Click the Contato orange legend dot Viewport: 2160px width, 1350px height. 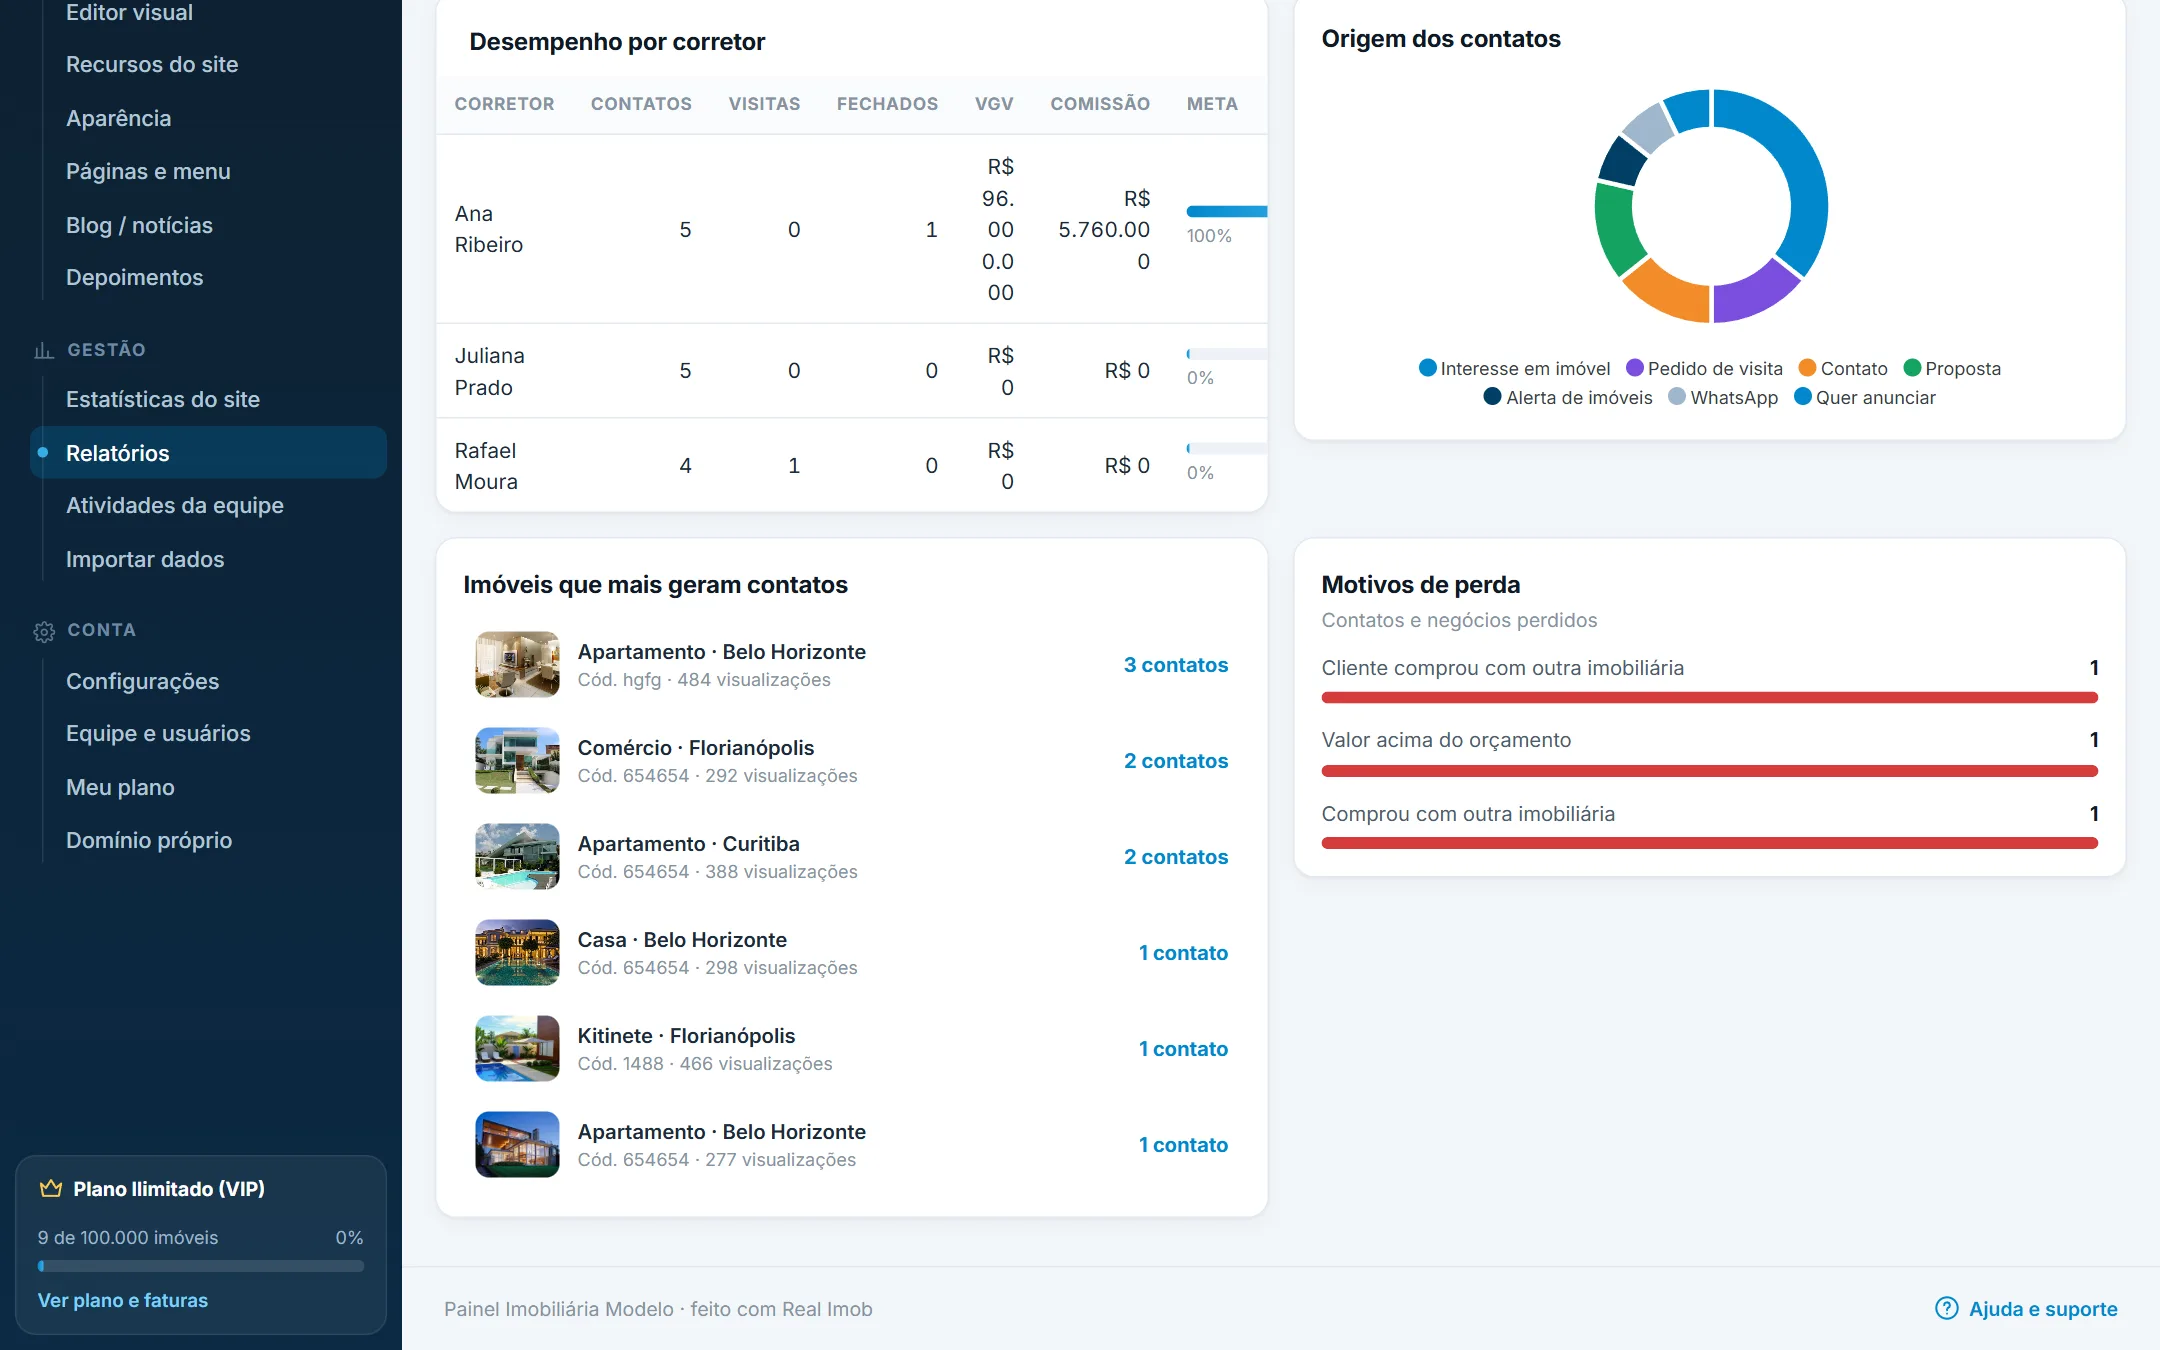1807,368
